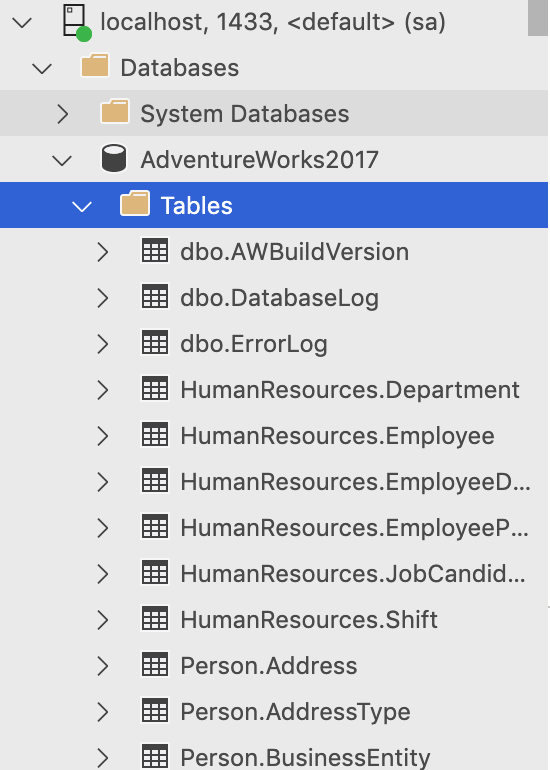Select the Person.BusinessEntity table

pyautogui.click(x=305, y=757)
